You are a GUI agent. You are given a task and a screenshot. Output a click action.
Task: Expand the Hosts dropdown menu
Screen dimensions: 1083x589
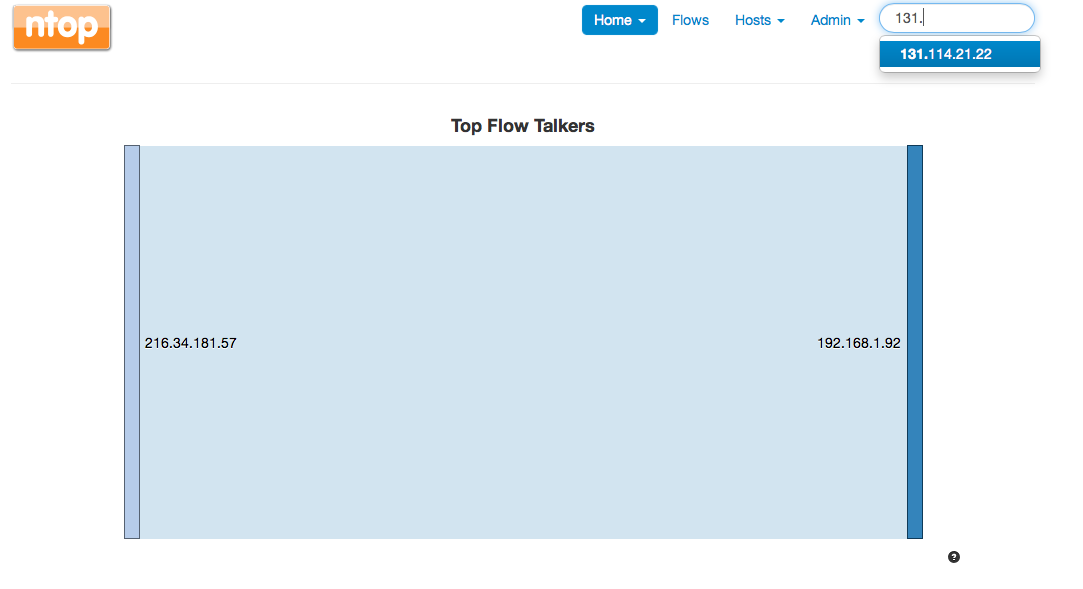760,20
